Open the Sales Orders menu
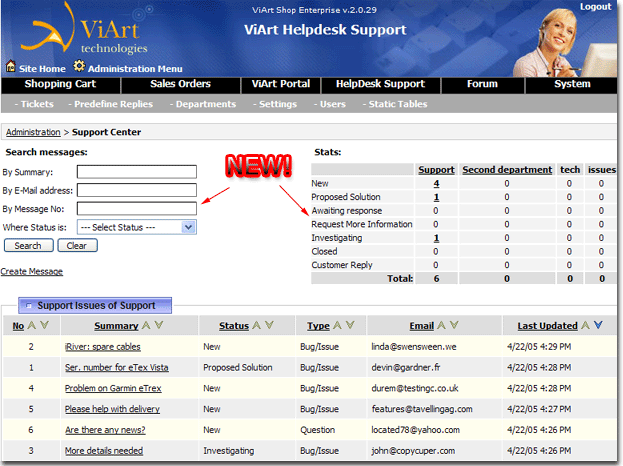The image size is (623, 466). click(180, 84)
